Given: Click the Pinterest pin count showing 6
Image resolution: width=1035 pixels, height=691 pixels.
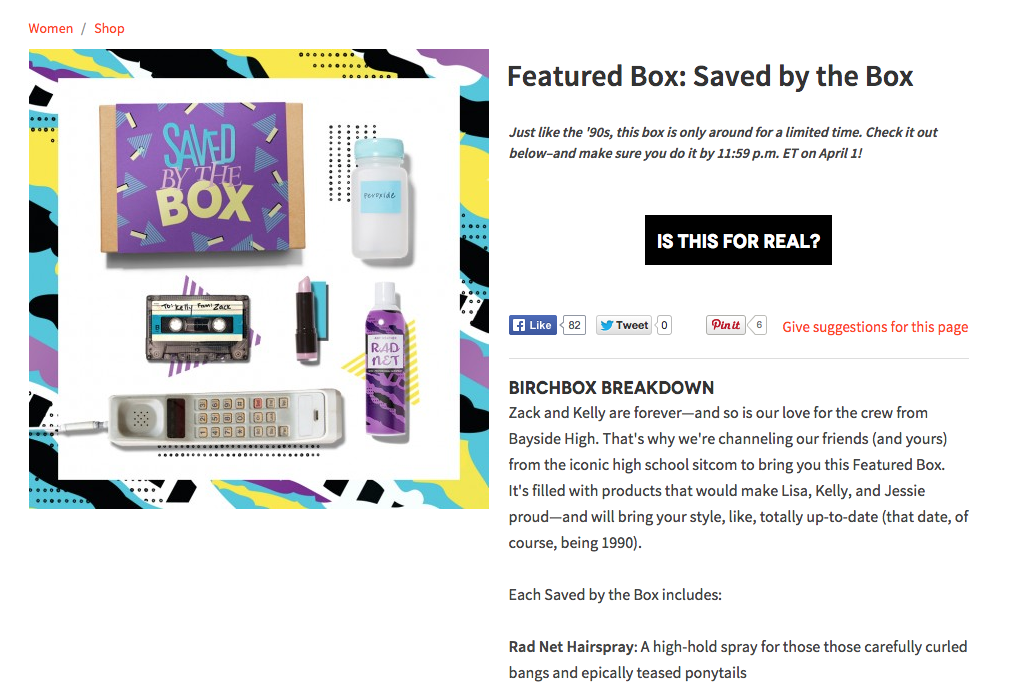Looking at the screenshot, I should coord(759,325).
